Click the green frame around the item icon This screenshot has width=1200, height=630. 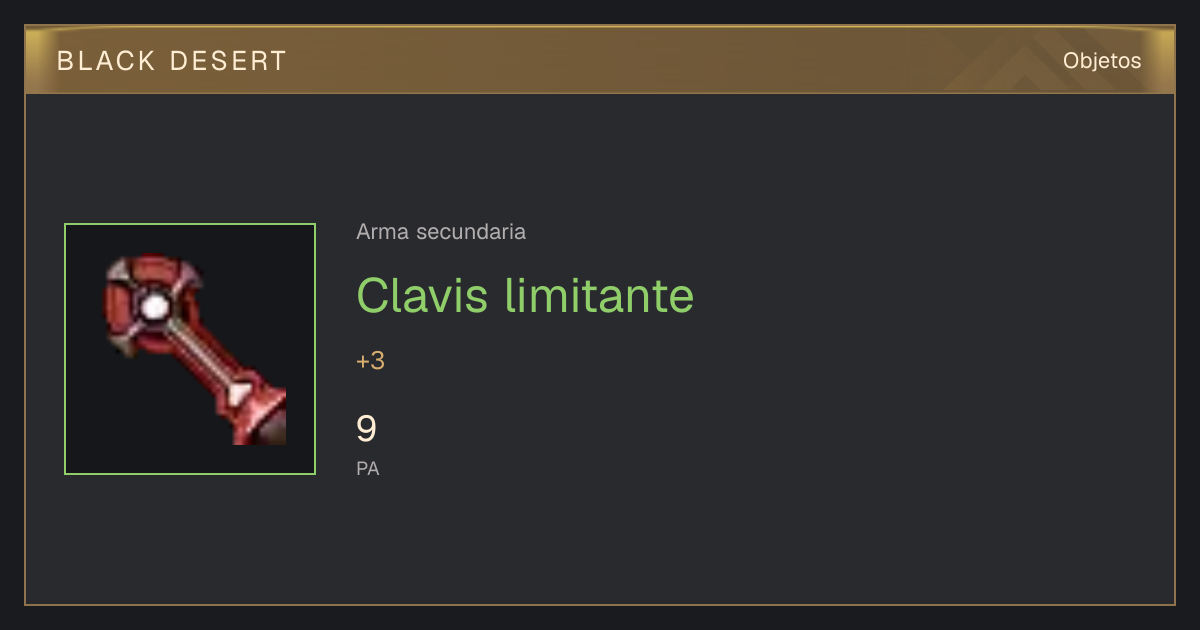[190, 349]
